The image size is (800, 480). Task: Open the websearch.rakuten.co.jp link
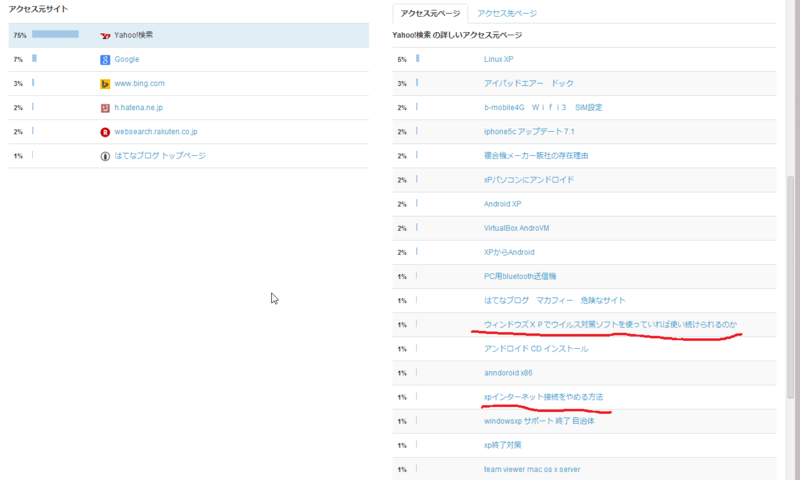(156, 132)
